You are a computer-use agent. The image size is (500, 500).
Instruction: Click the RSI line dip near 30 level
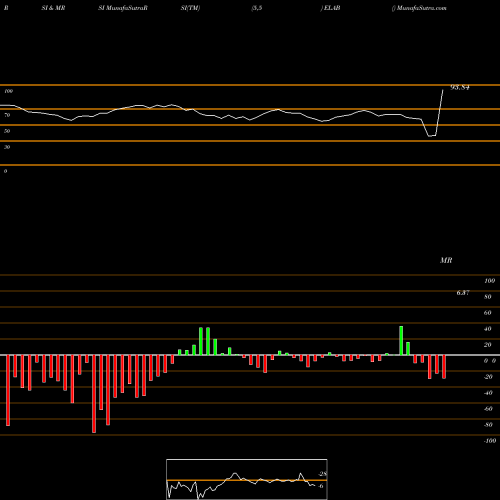point(432,135)
